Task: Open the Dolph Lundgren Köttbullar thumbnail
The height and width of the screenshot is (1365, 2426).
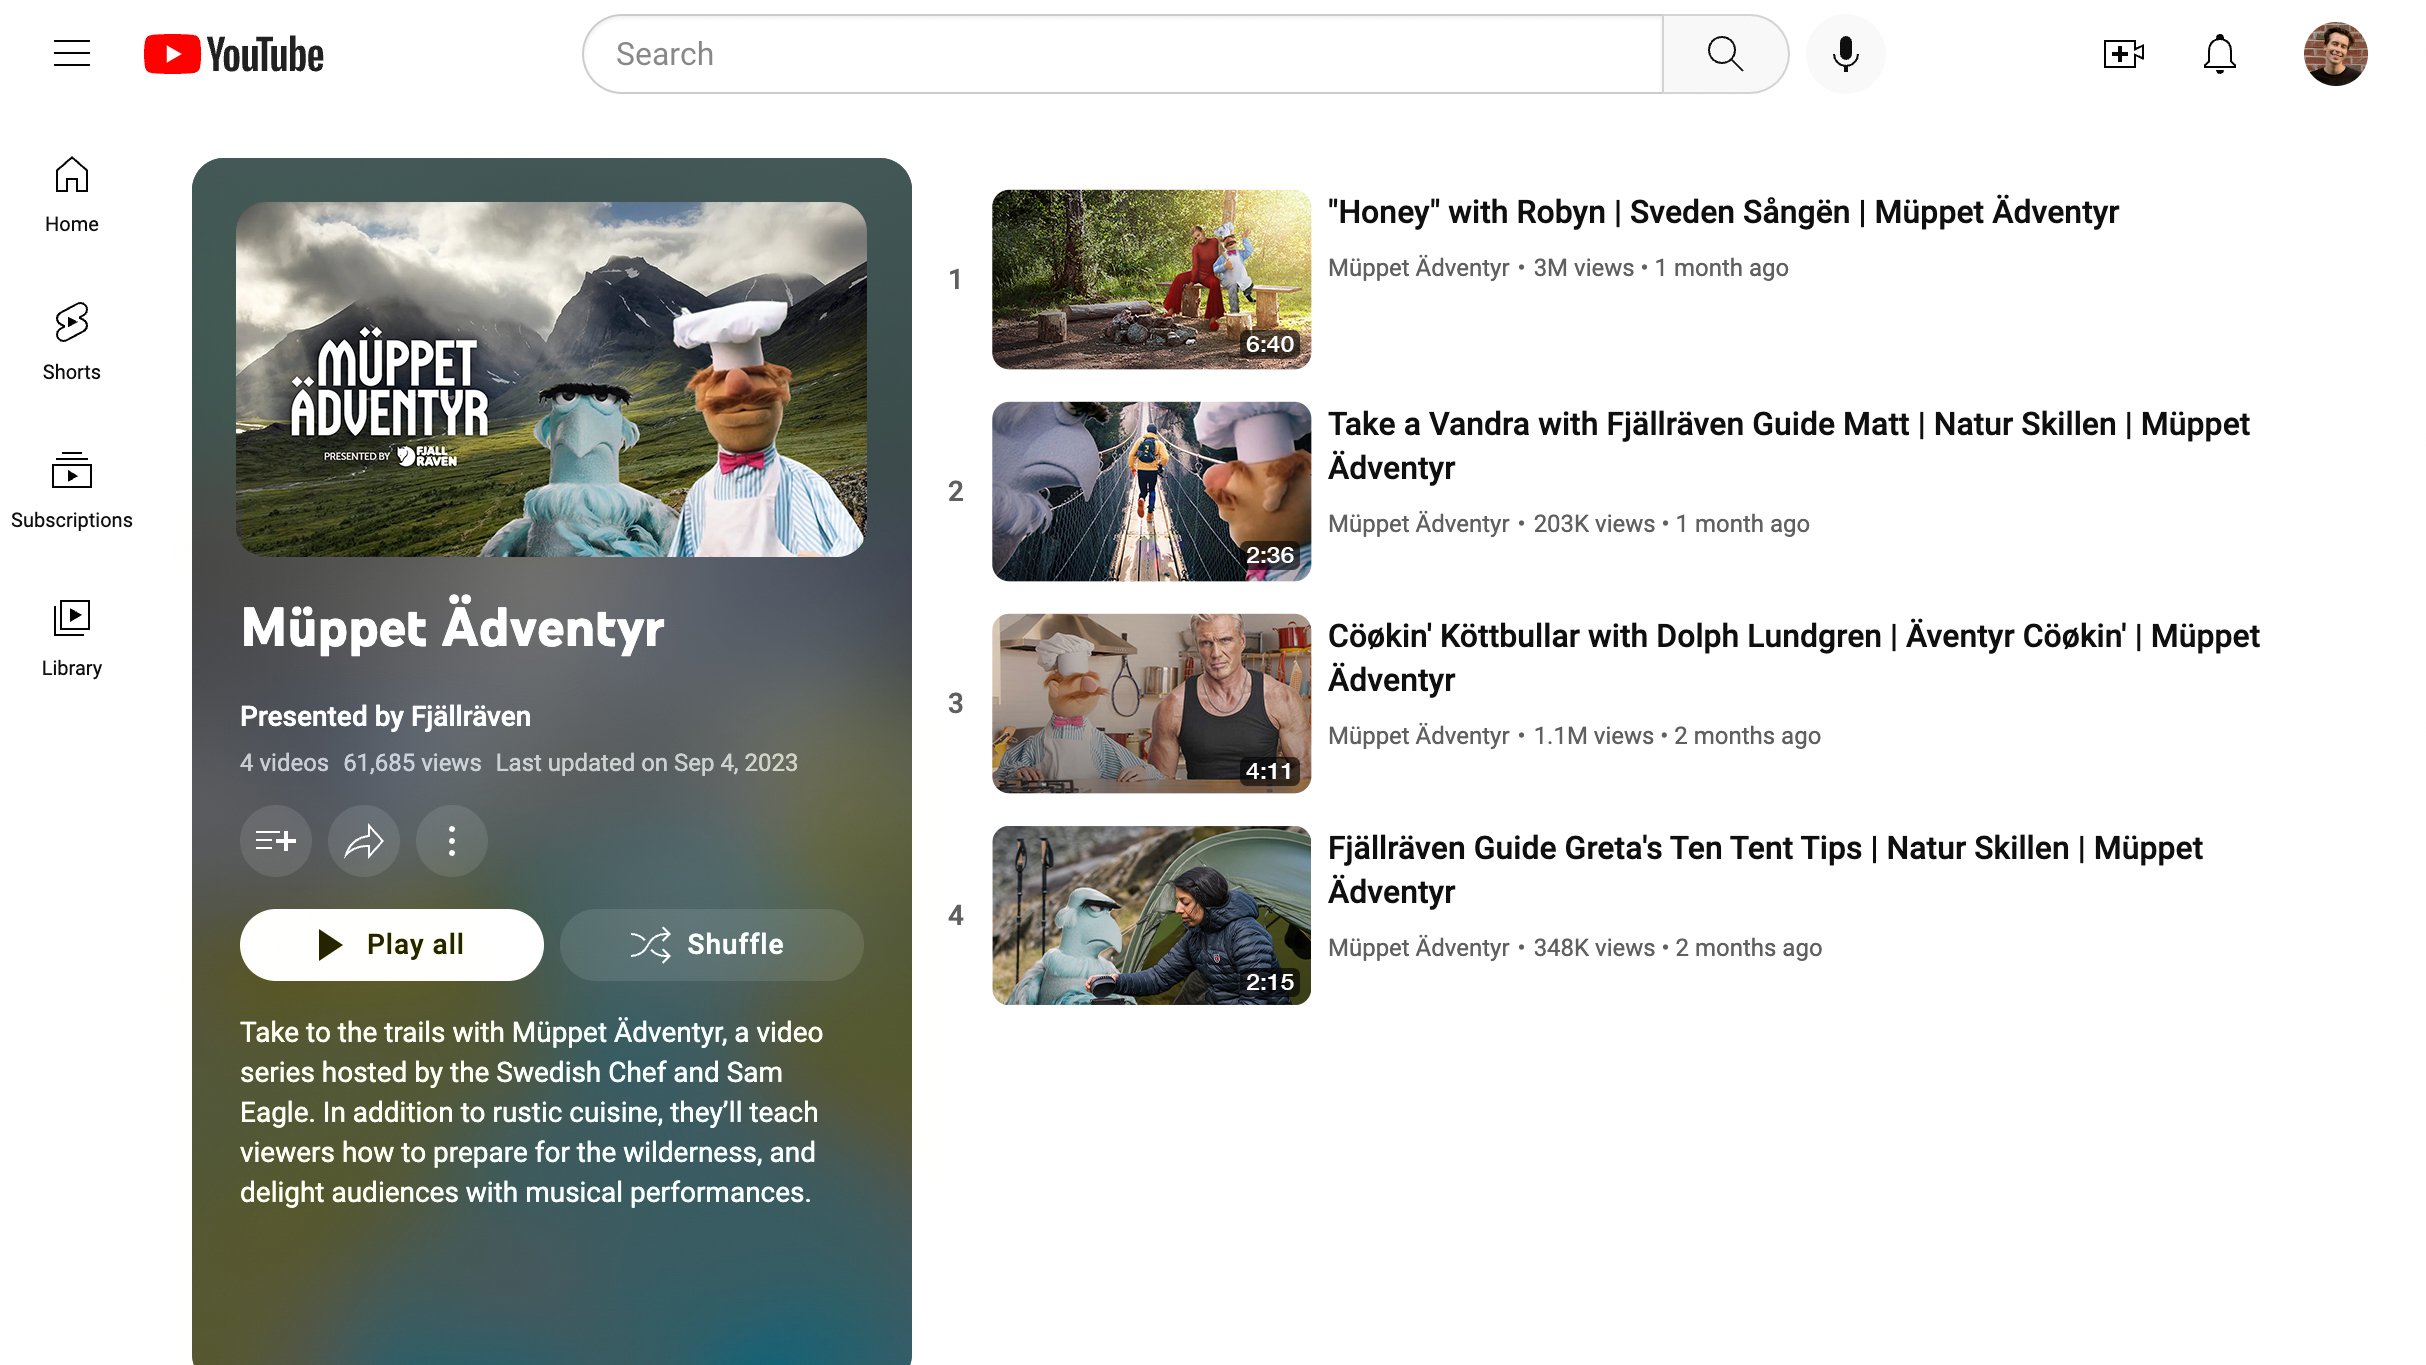Action: [1151, 703]
